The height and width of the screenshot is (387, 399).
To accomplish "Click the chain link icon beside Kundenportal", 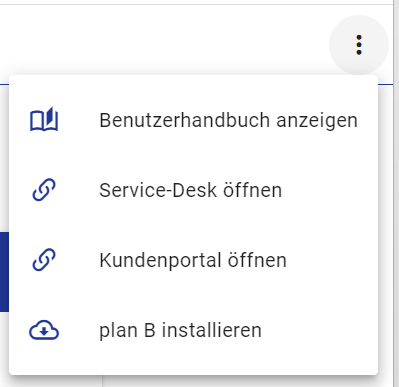I will (x=44, y=260).
